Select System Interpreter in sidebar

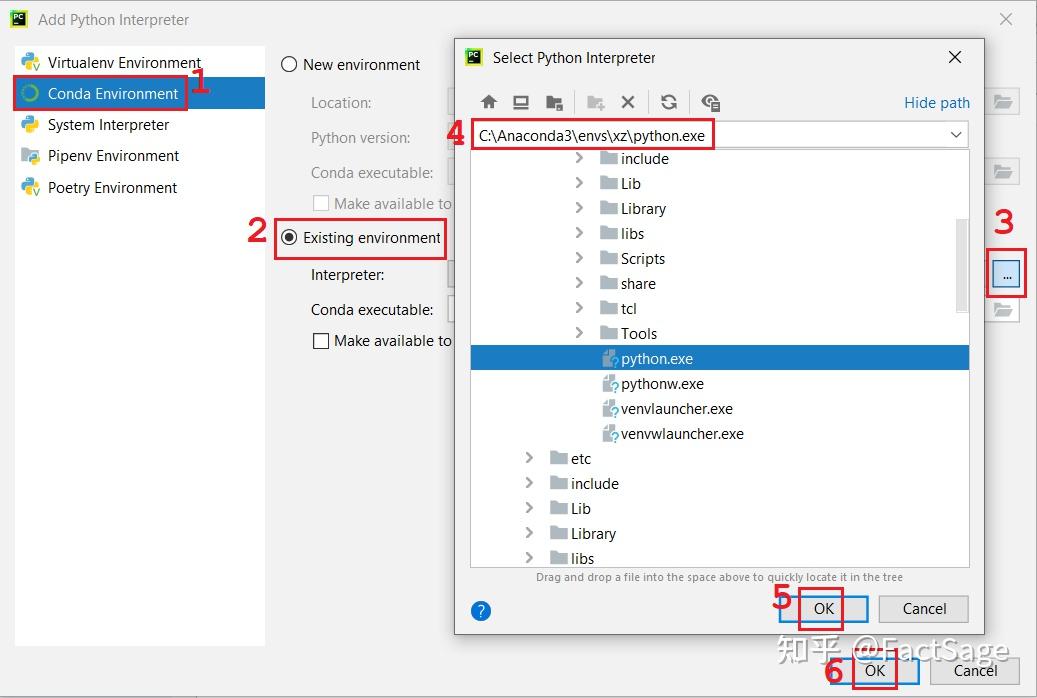coord(140,124)
